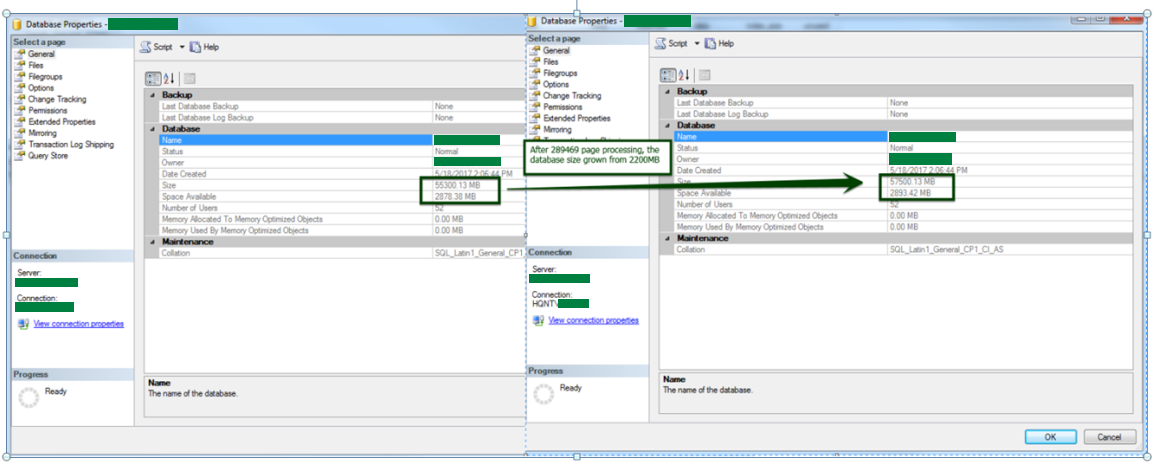Select the SQL_Latin1_General_CP1_CI_AS collation value

point(947,250)
